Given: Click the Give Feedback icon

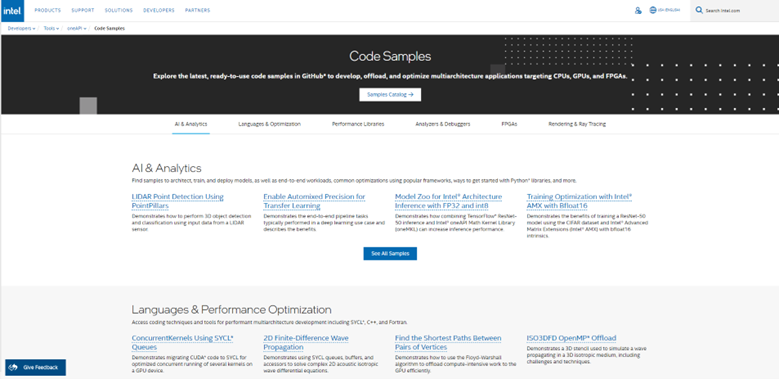Looking at the screenshot, I should [14, 368].
